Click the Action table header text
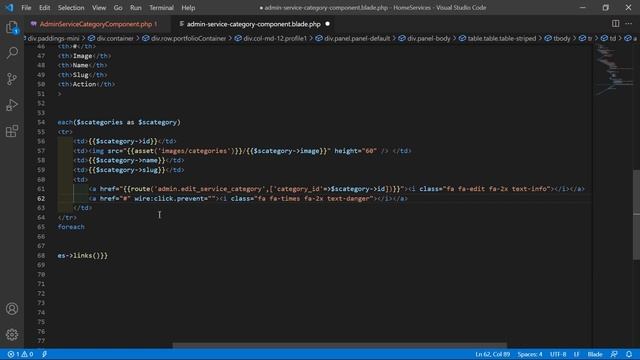The image size is (640, 360). click(84, 84)
